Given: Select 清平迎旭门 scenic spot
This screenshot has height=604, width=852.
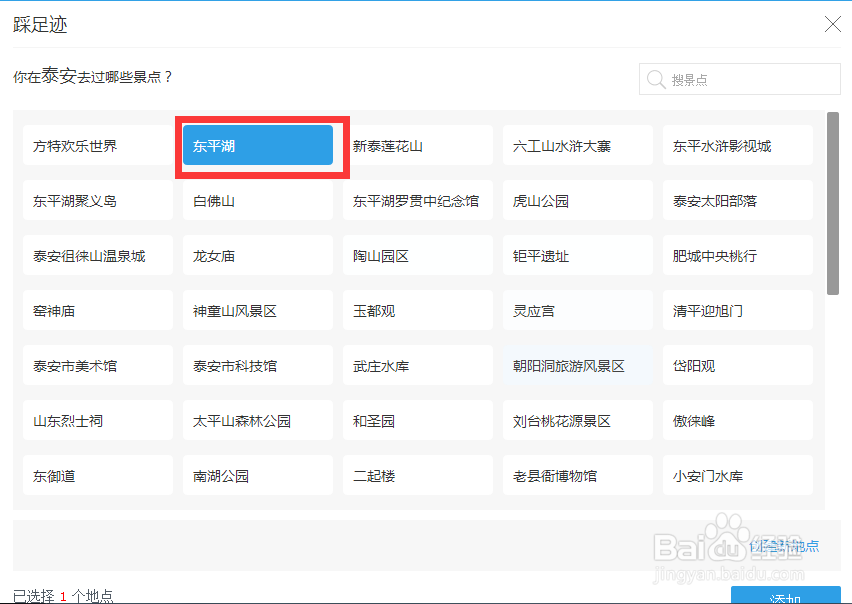Looking at the screenshot, I should point(737,310).
